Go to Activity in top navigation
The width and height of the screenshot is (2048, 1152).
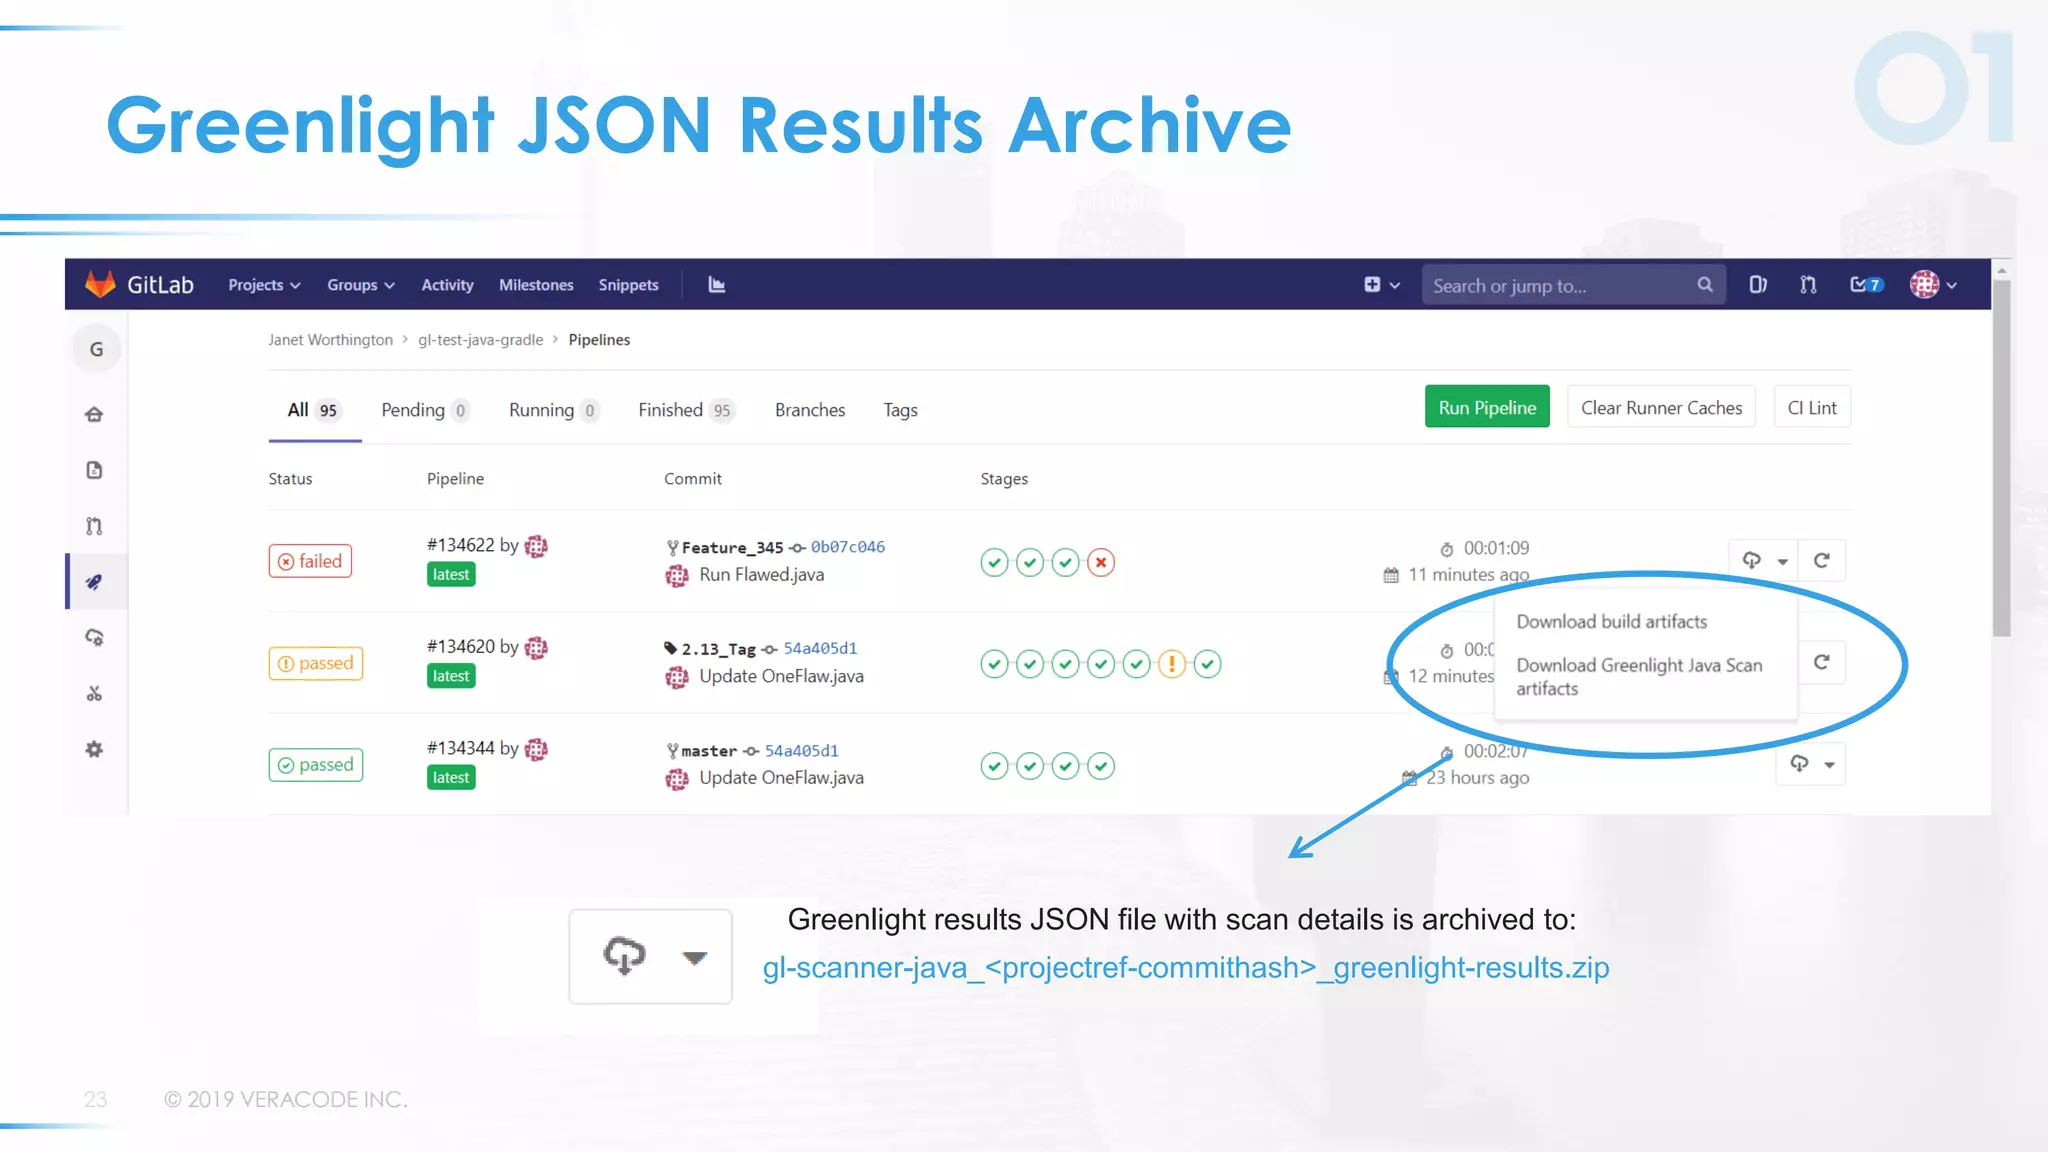click(x=447, y=285)
